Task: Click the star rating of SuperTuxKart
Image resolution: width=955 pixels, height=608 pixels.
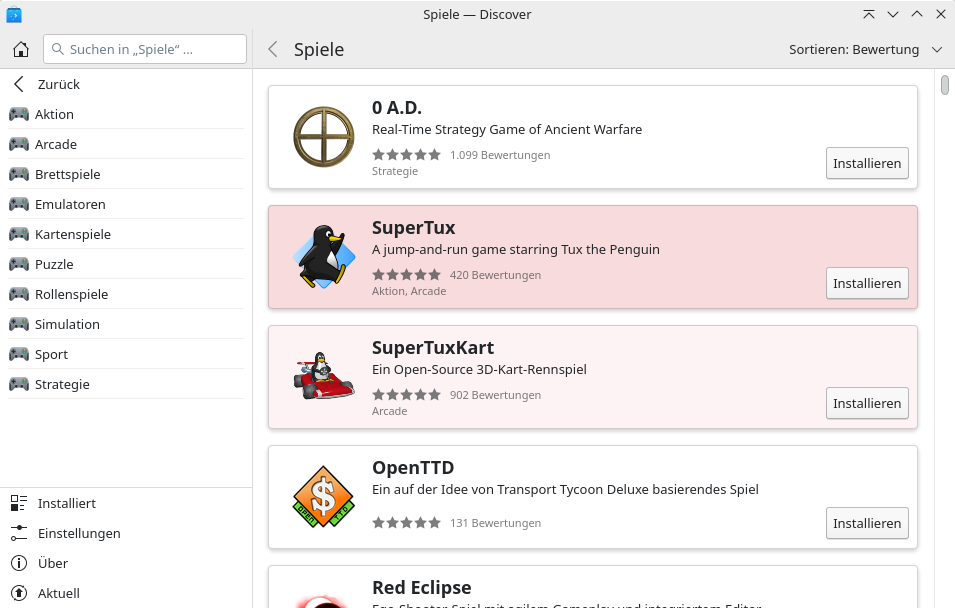Action: [406, 395]
